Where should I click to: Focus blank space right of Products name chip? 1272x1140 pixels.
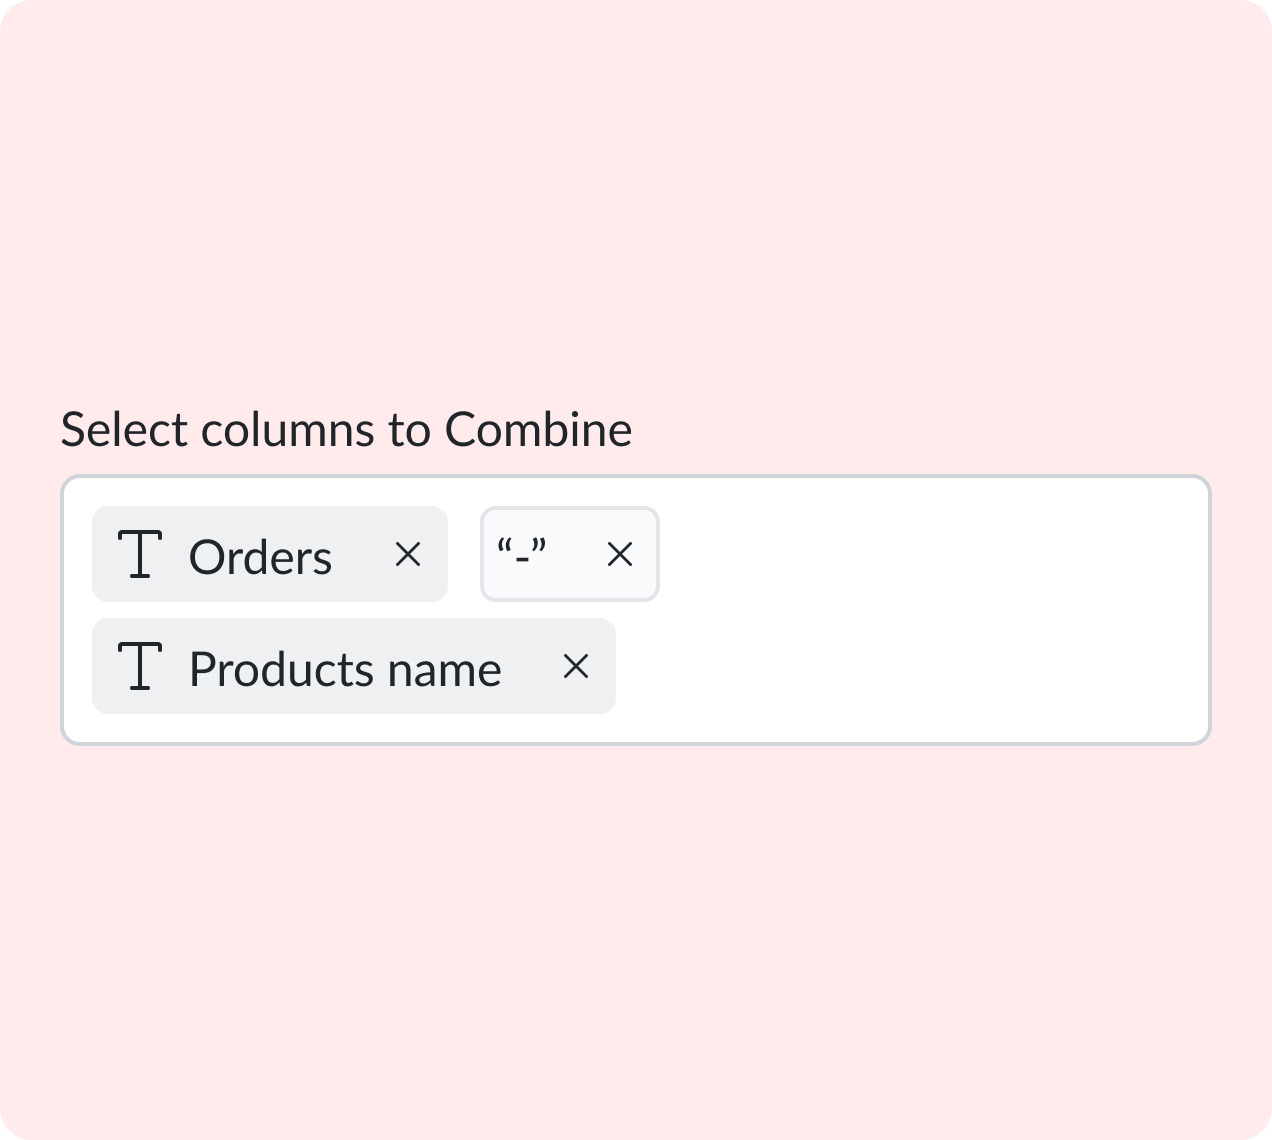pos(900,667)
